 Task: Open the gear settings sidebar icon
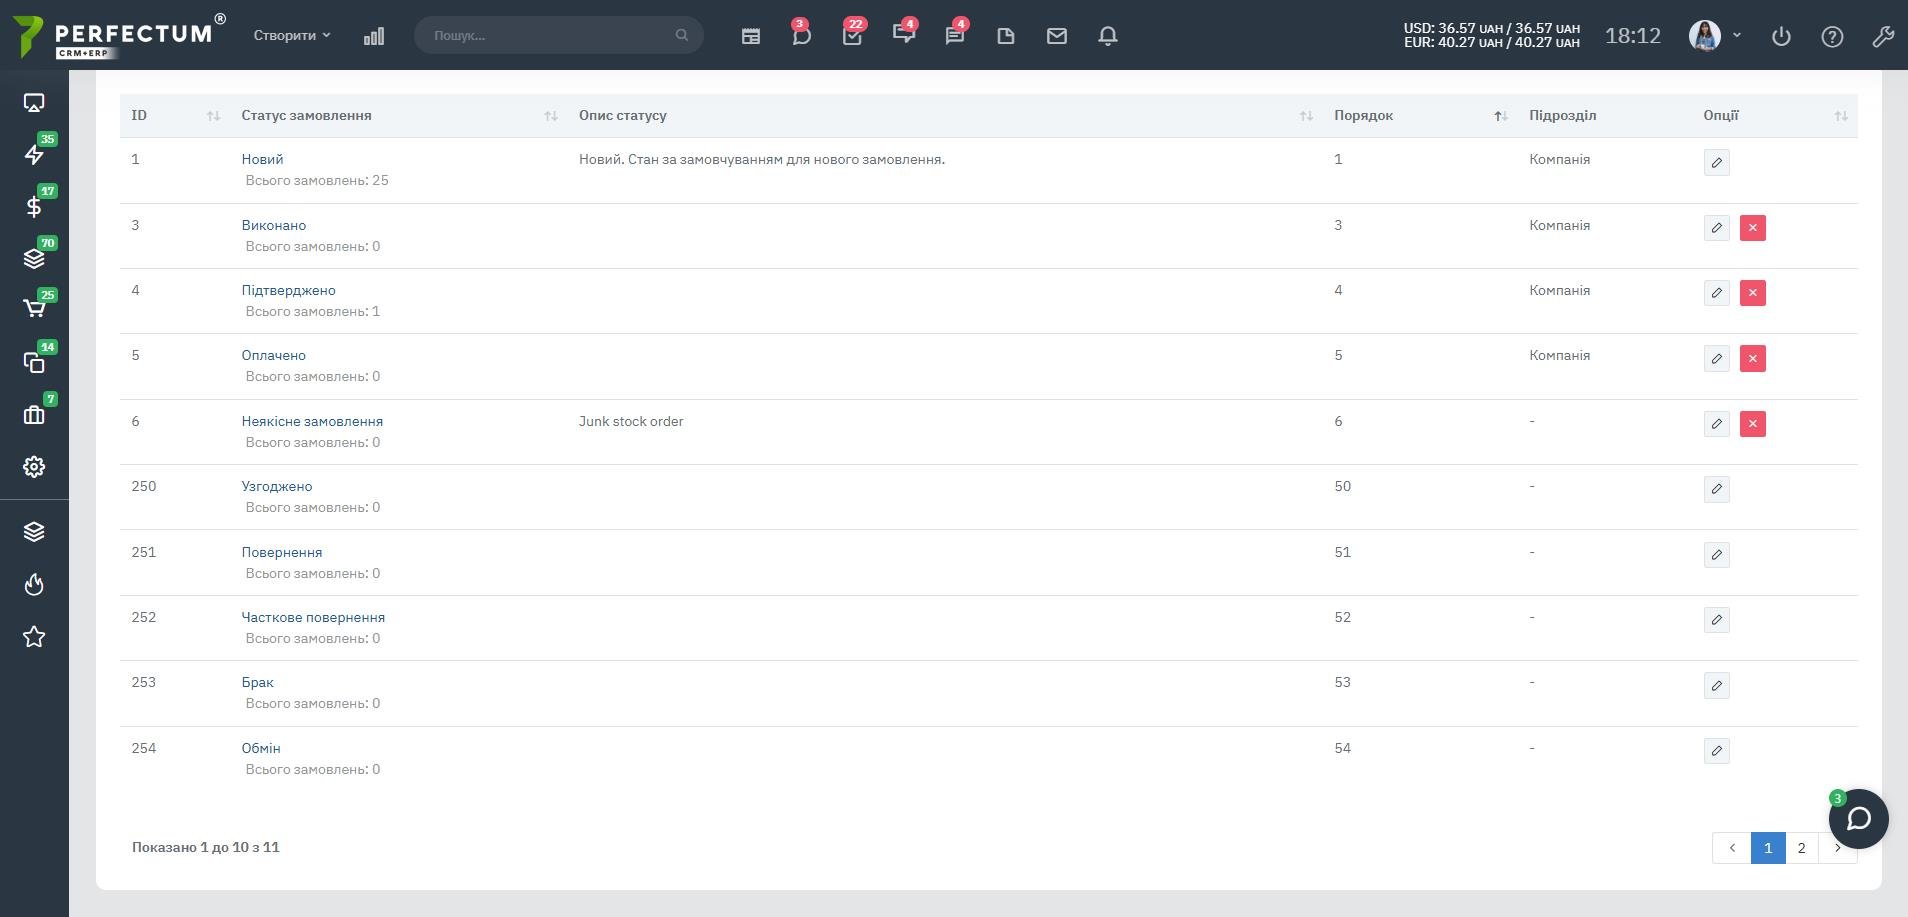tap(34, 467)
